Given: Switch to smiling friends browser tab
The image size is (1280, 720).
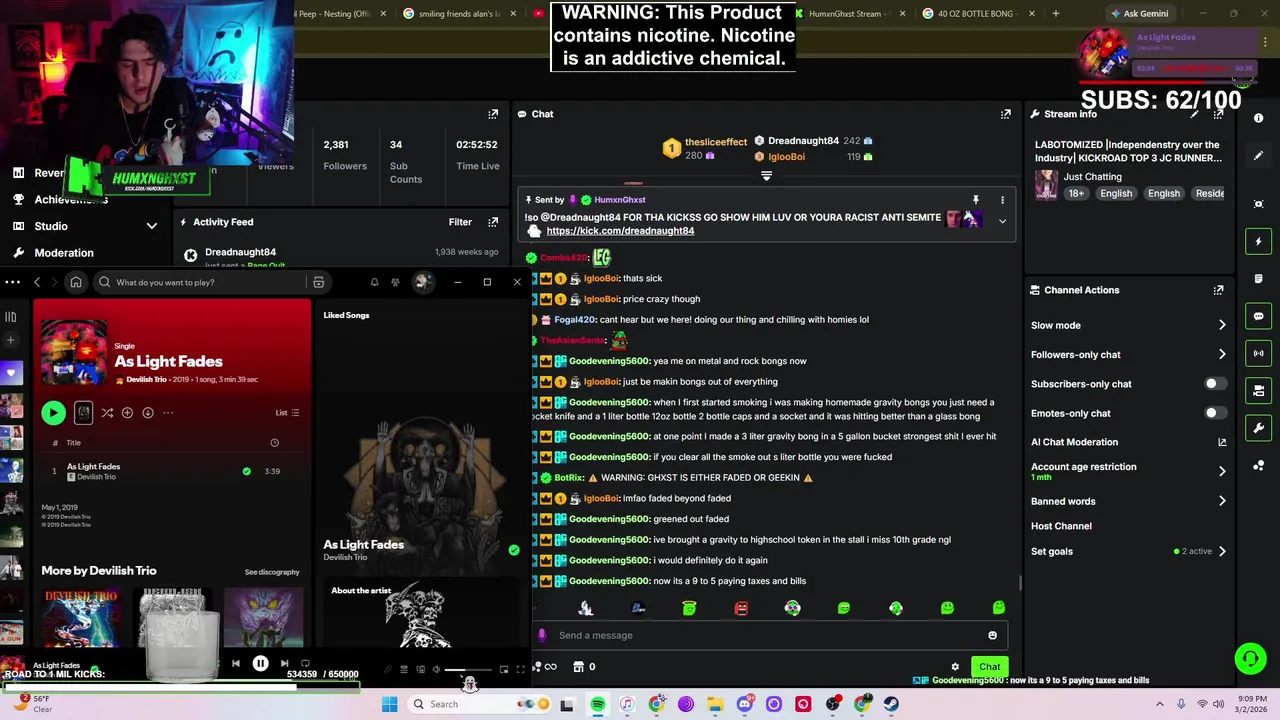Looking at the screenshot, I should [460, 14].
